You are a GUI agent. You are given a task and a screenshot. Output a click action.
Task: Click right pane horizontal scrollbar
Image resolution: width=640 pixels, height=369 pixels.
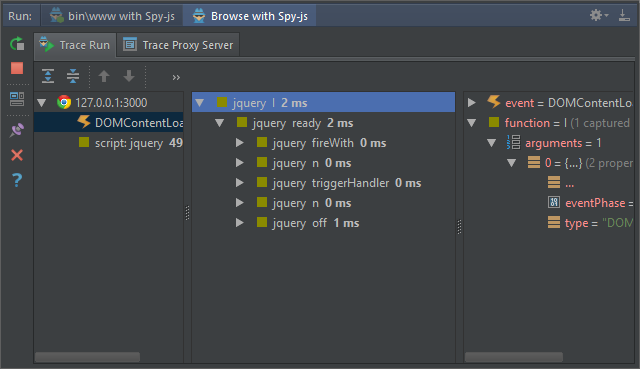[x=514, y=357]
